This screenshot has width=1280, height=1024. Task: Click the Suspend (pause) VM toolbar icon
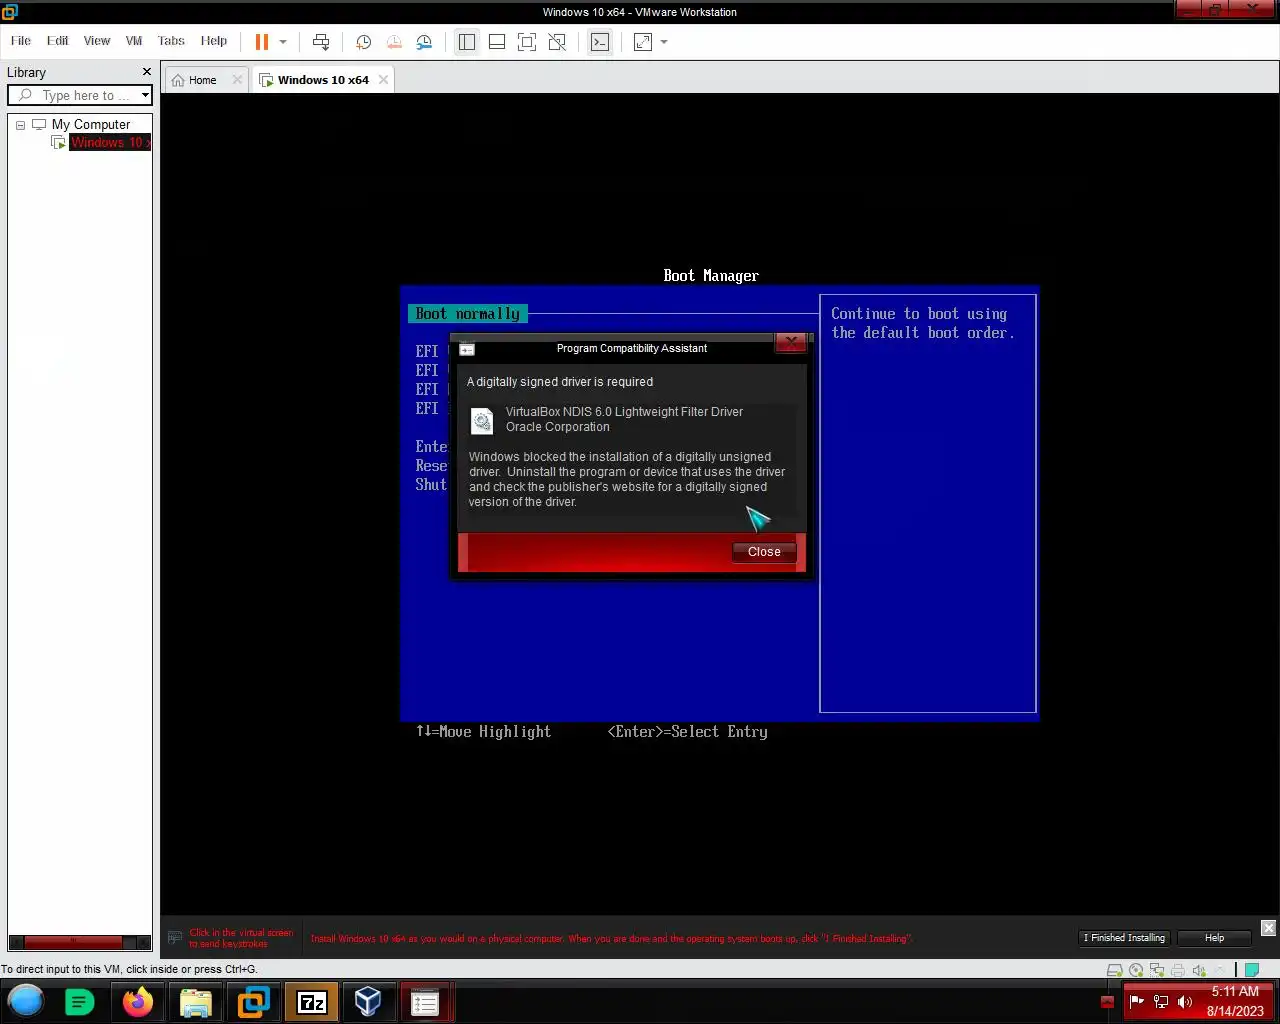(x=262, y=42)
